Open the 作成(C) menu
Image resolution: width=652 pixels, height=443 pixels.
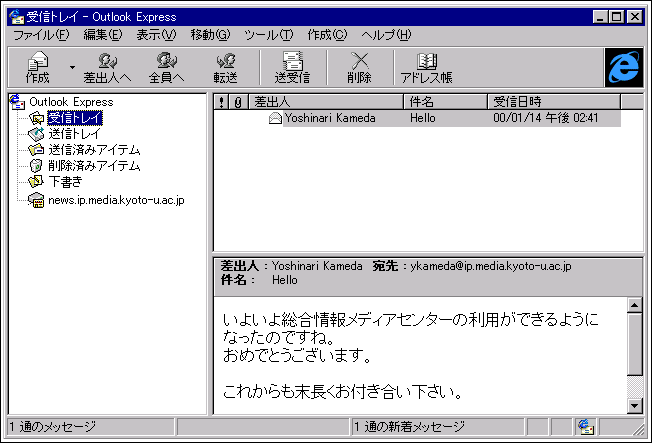[x=327, y=35]
